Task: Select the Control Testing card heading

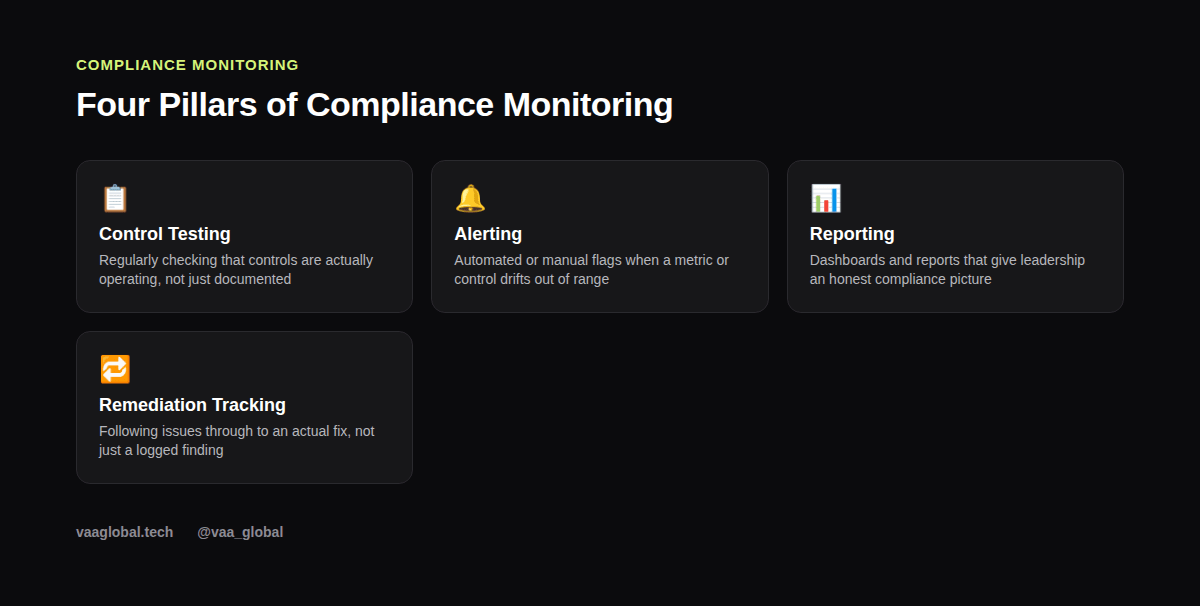Action: pos(165,234)
